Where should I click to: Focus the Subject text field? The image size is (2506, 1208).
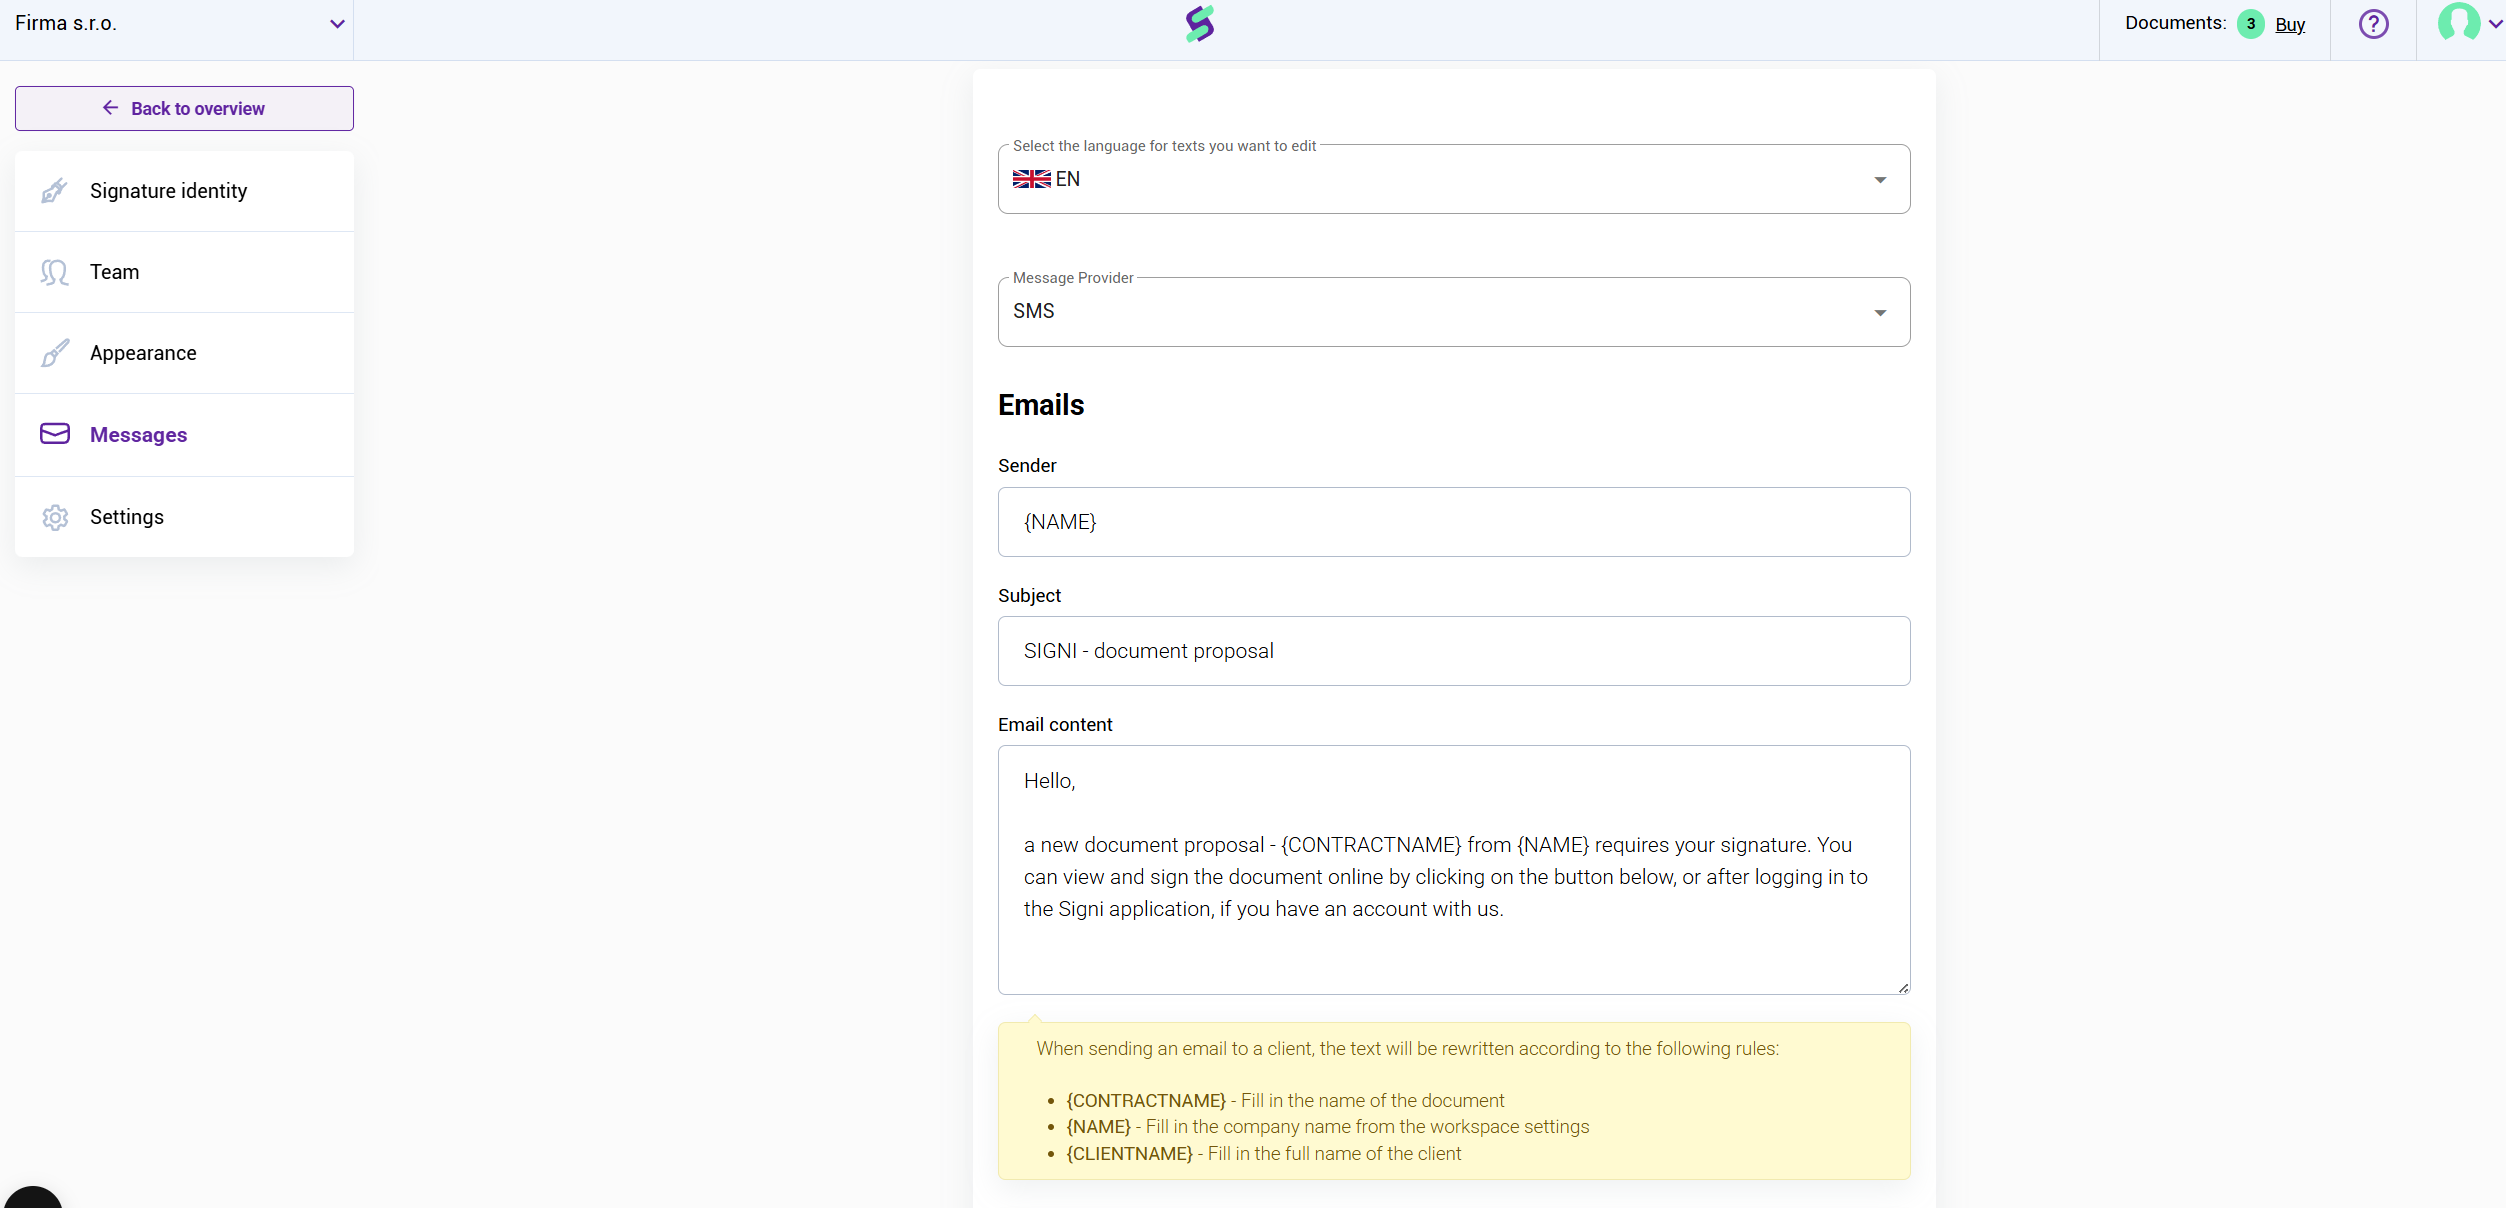1453,651
